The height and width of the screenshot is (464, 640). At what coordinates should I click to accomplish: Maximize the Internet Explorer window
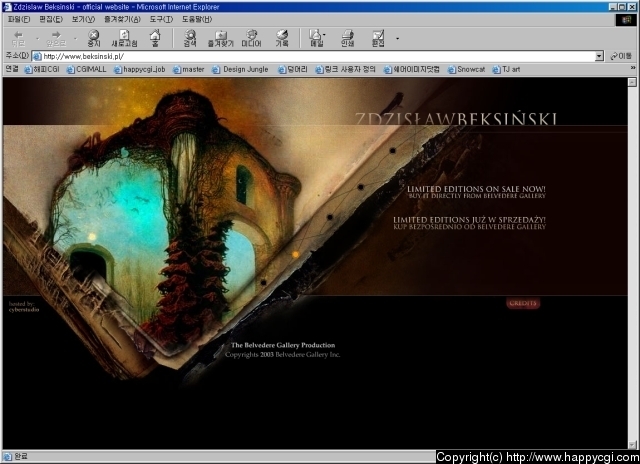click(x=622, y=7)
